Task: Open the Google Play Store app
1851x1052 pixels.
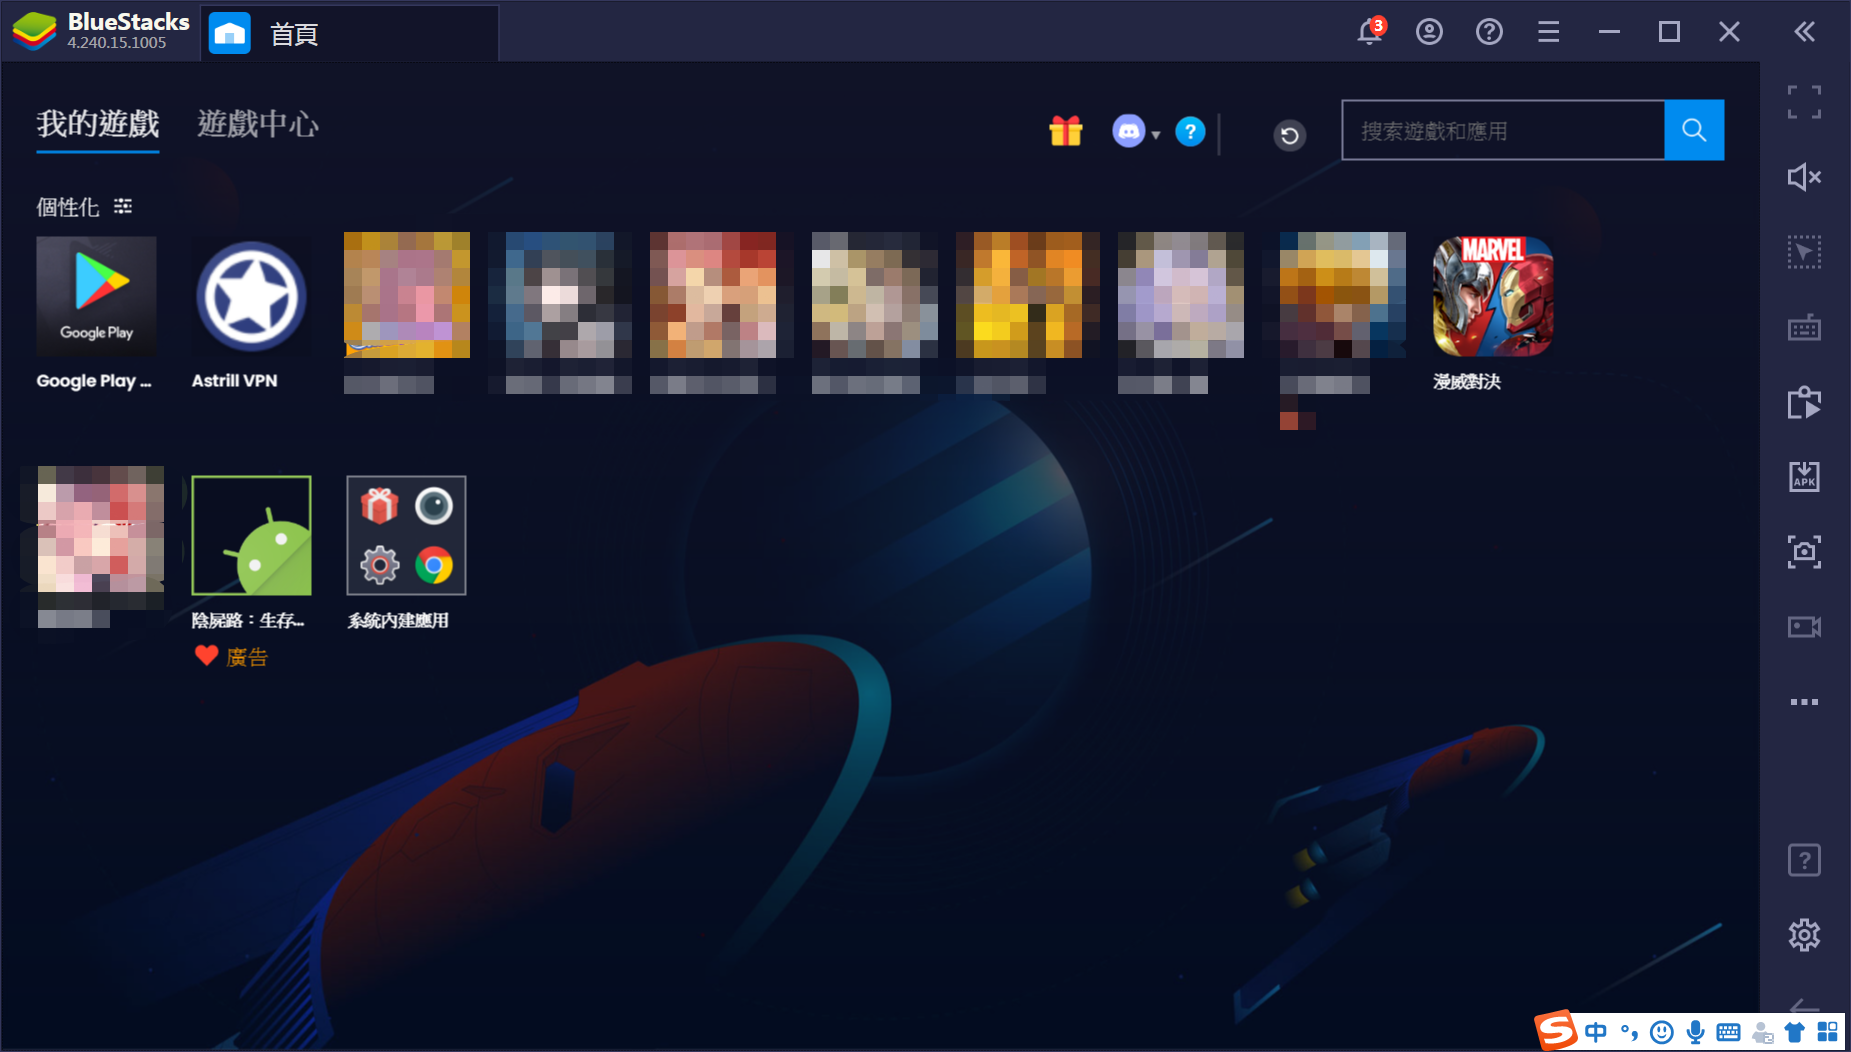Action: point(96,297)
